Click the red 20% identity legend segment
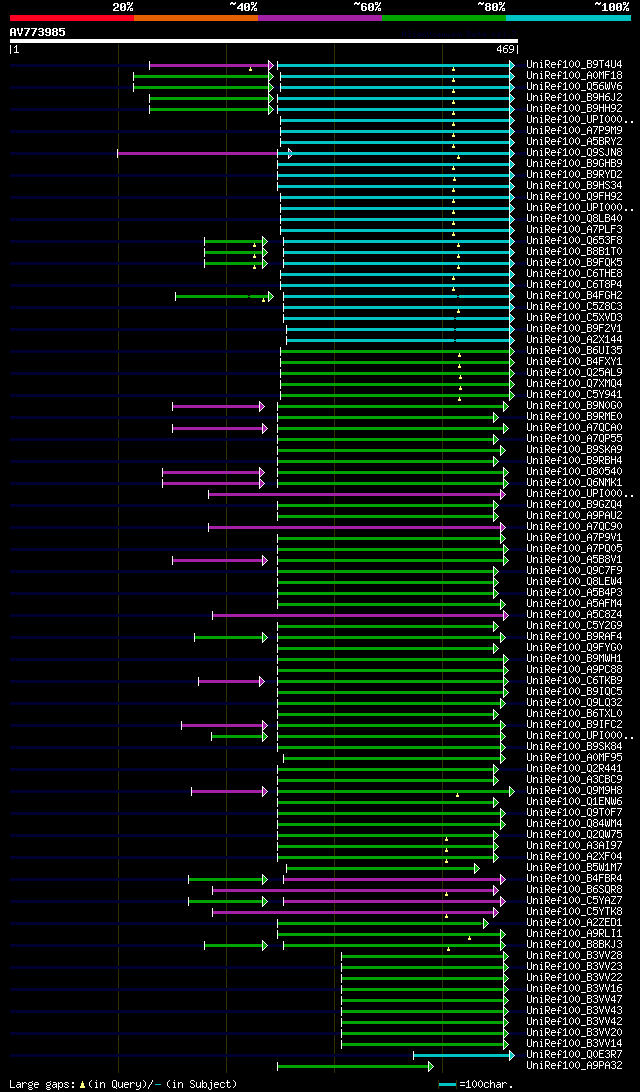 point(72,17)
